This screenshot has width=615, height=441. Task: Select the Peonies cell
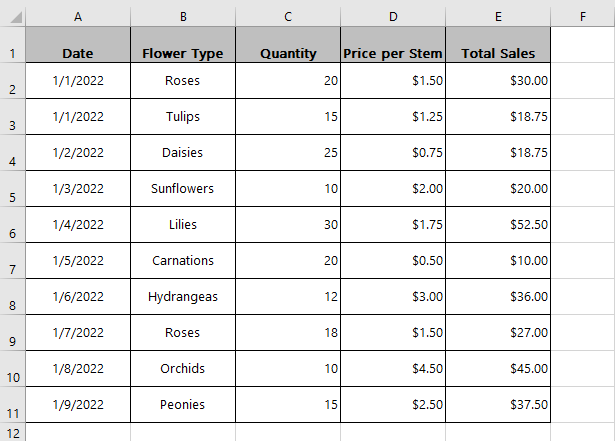tap(183, 405)
